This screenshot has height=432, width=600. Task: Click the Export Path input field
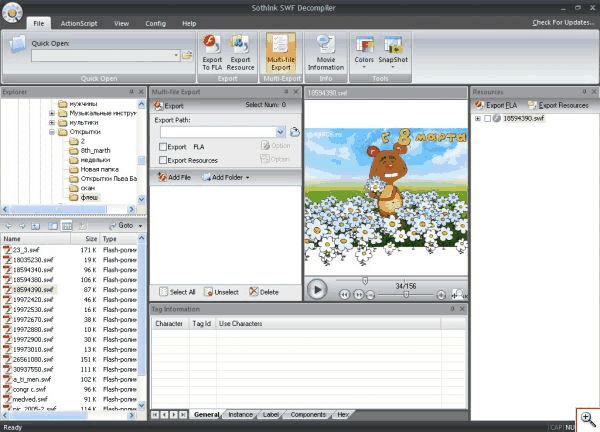(x=218, y=132)
